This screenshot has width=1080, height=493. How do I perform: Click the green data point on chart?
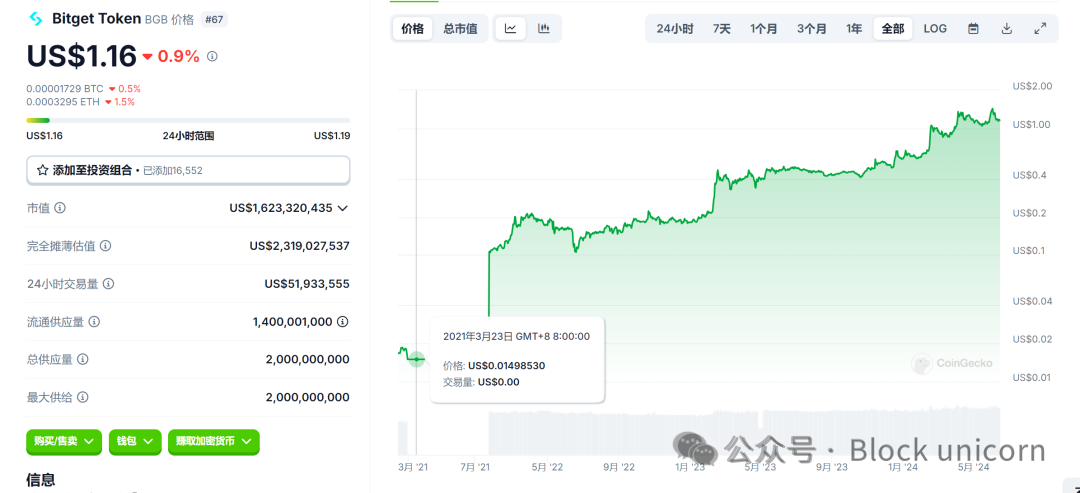tap(417, 359)
